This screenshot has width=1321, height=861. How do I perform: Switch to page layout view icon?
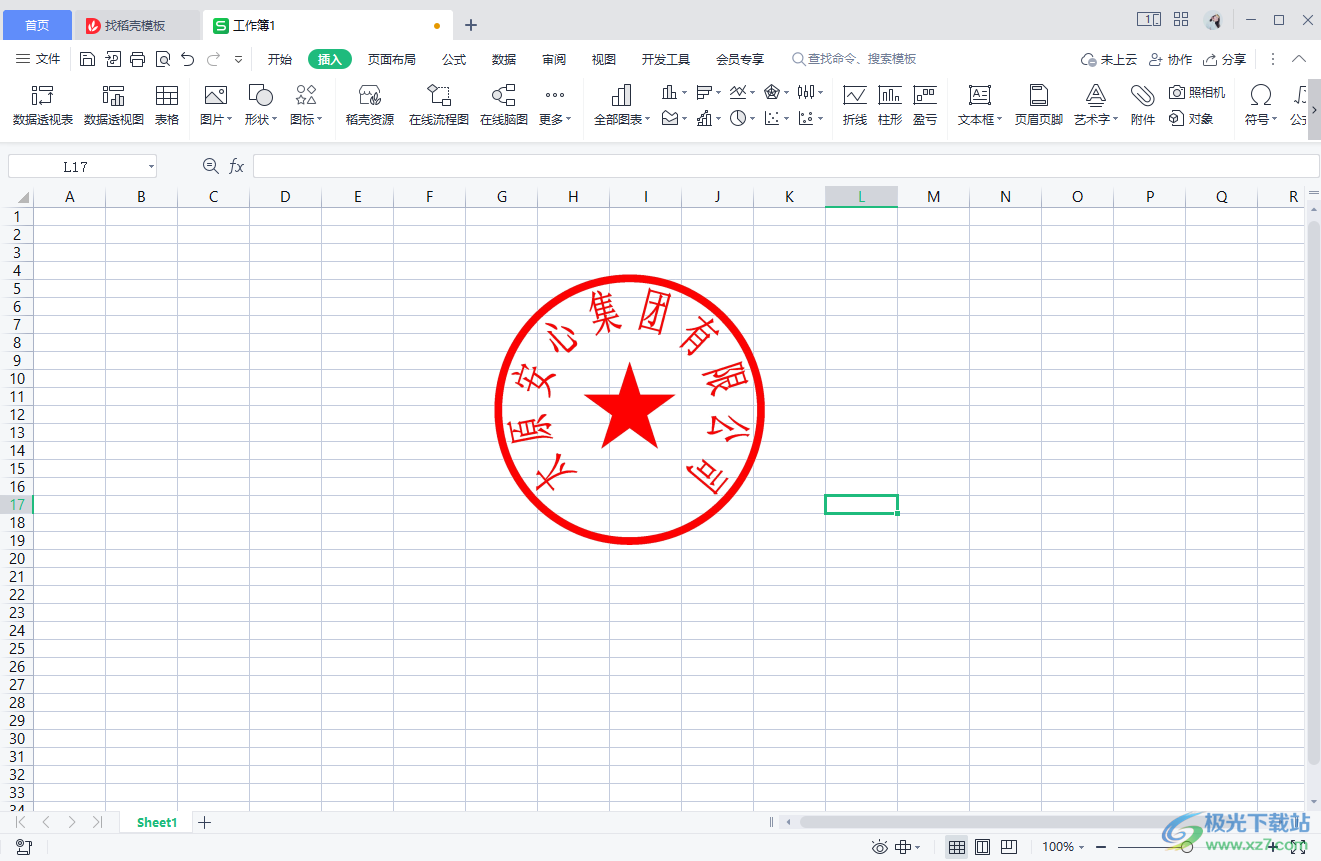983,847
